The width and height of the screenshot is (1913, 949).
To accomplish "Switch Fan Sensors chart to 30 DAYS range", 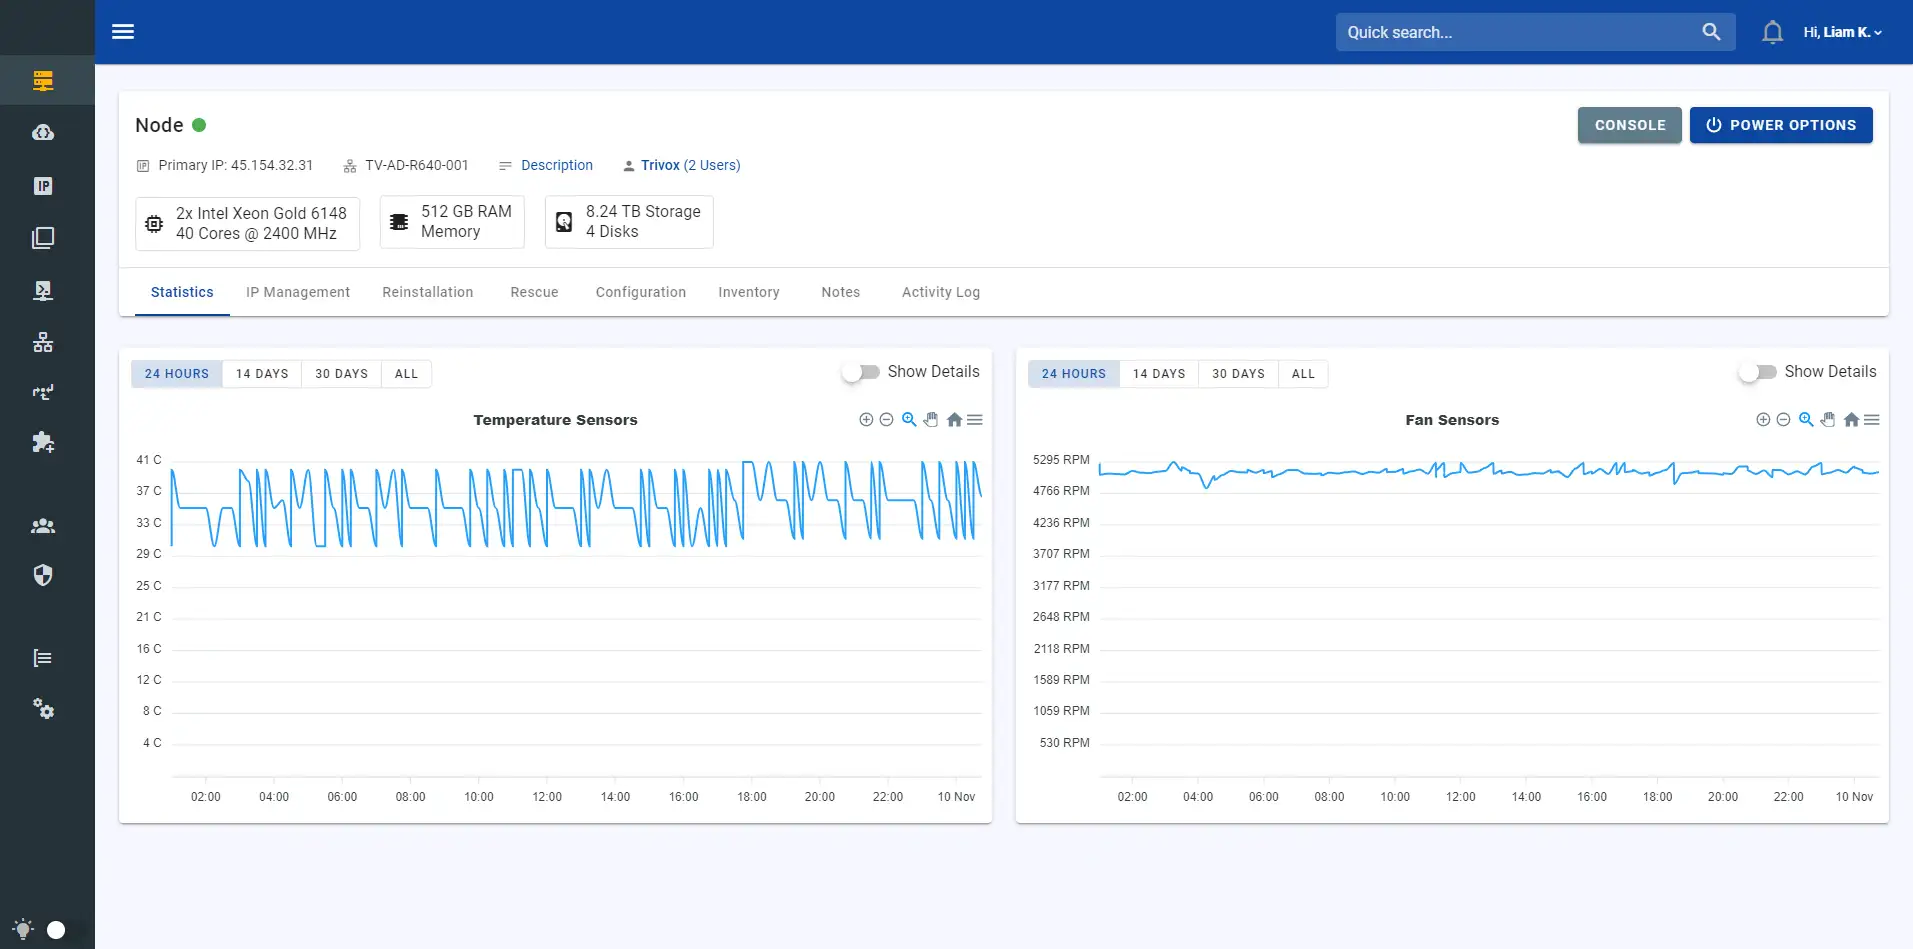I will coord(1237,373).
